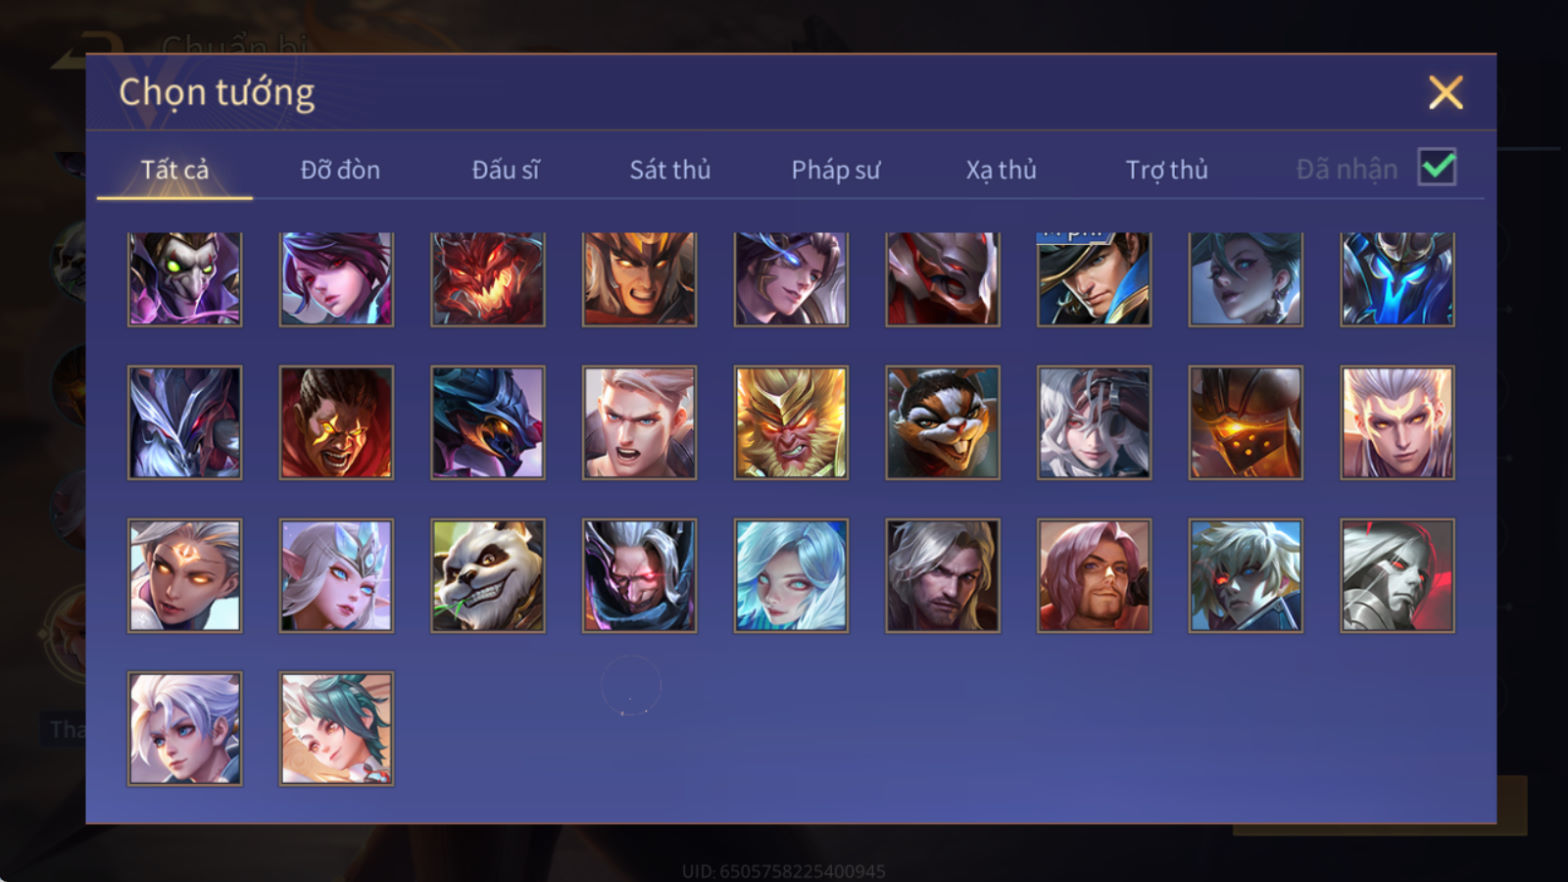1568x882 pixels.
Task: Select the Tất cả tab
Action: [175, 170]
